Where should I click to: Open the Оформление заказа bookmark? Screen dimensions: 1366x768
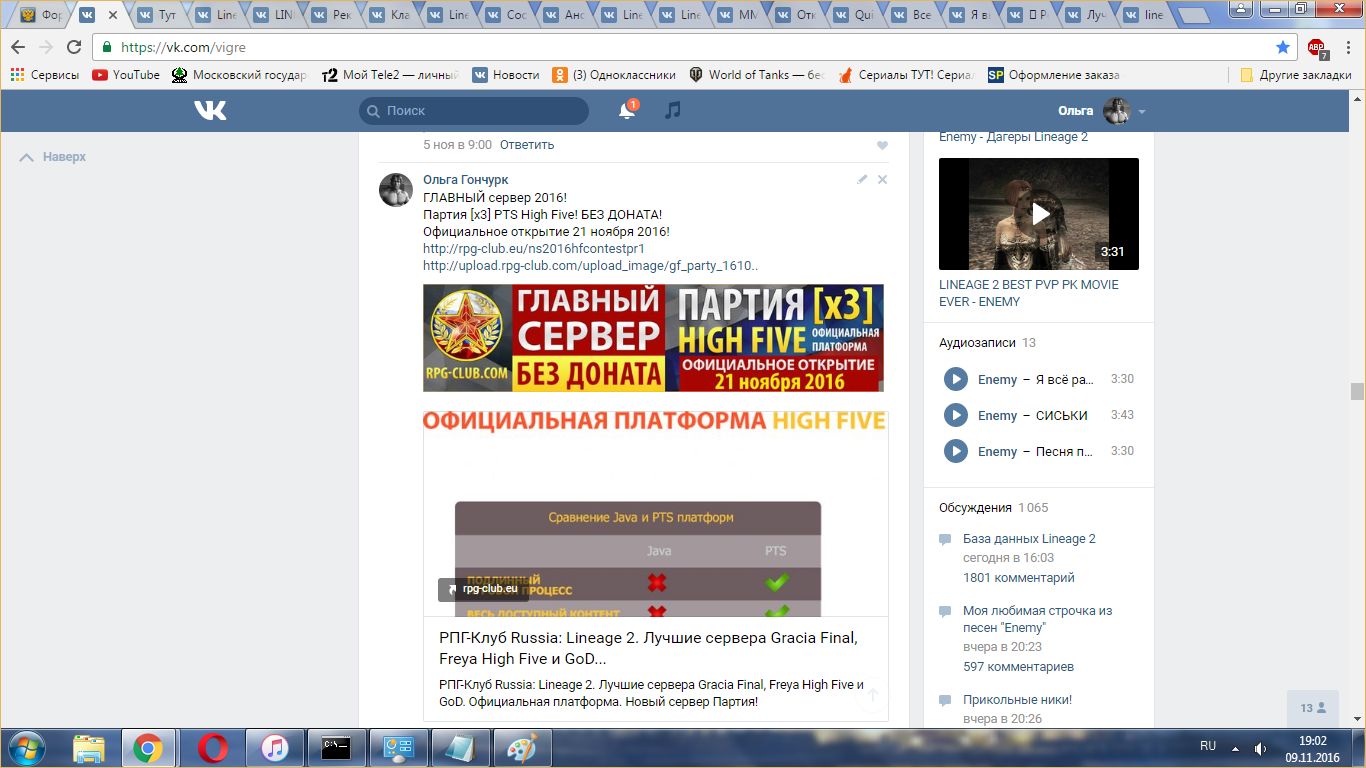(x=1054, y=75)
